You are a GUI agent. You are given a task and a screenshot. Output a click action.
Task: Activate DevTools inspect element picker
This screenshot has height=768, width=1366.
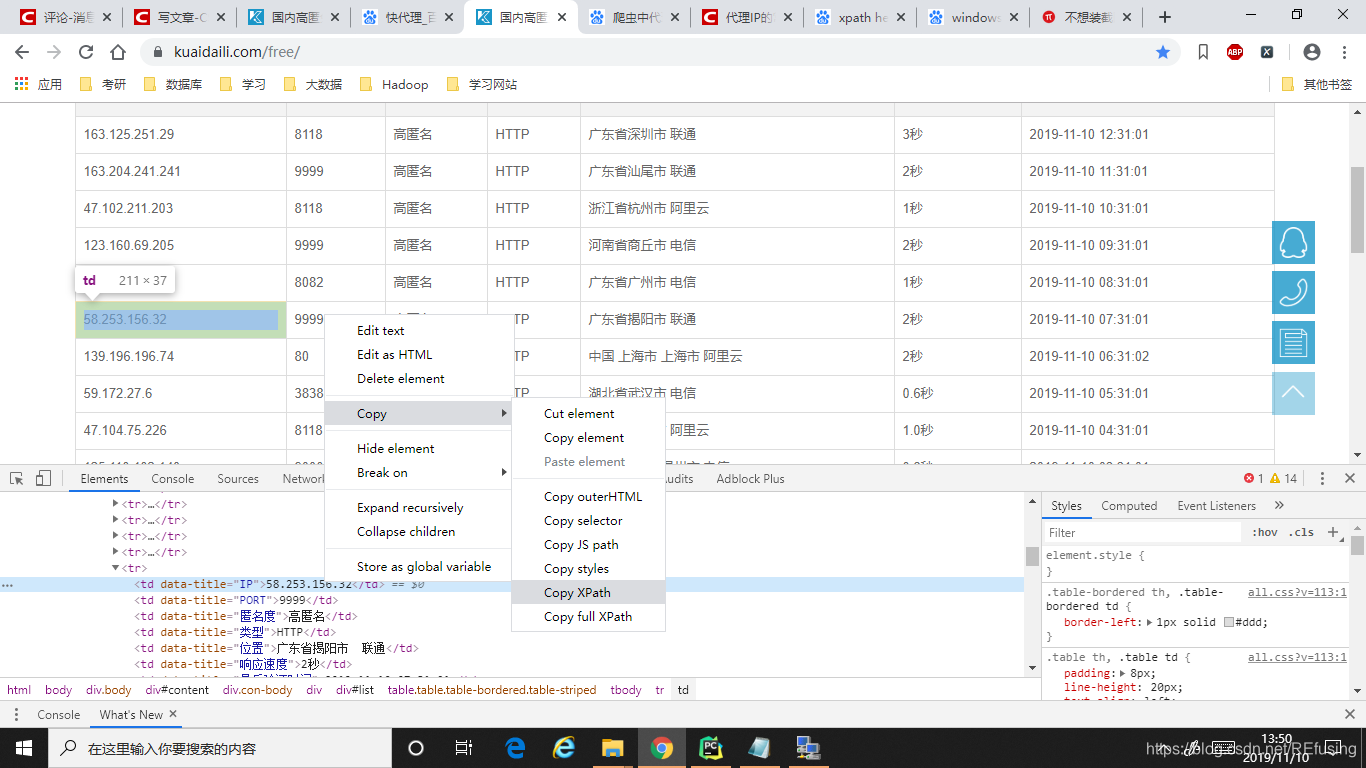[x=17, y=478]
